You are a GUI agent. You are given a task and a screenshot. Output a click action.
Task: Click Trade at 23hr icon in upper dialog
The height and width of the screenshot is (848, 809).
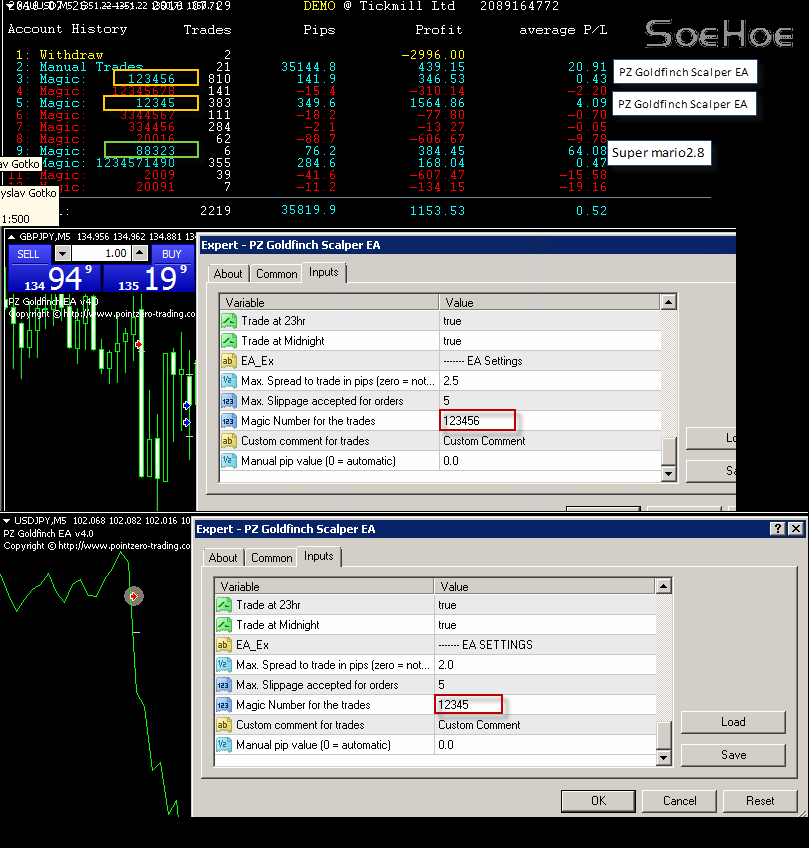tap(229, 321)
